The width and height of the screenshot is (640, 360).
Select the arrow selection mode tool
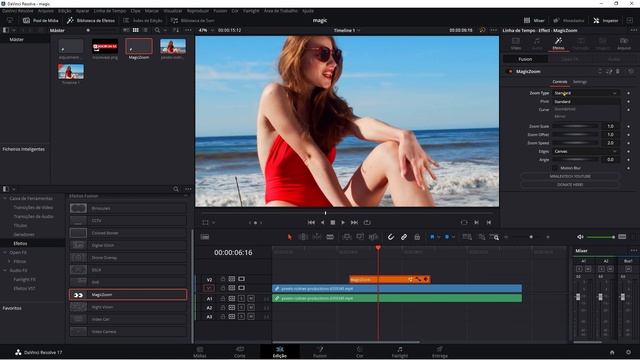[x=290, y=237]
